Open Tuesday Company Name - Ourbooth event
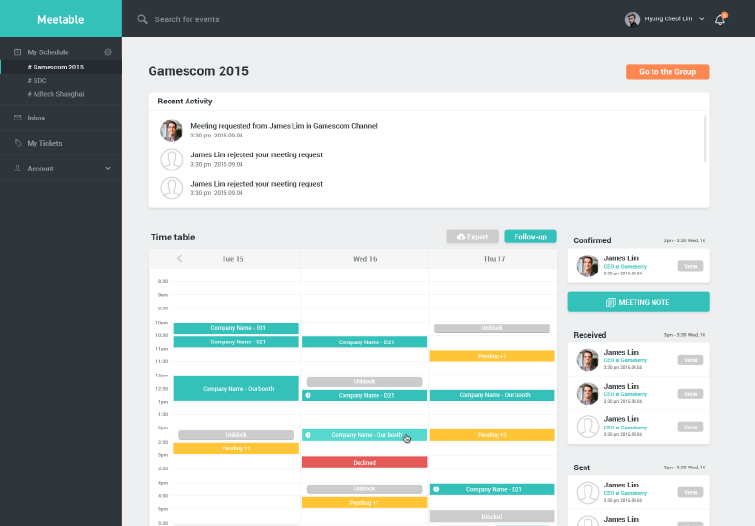 [x=236, y=388]
